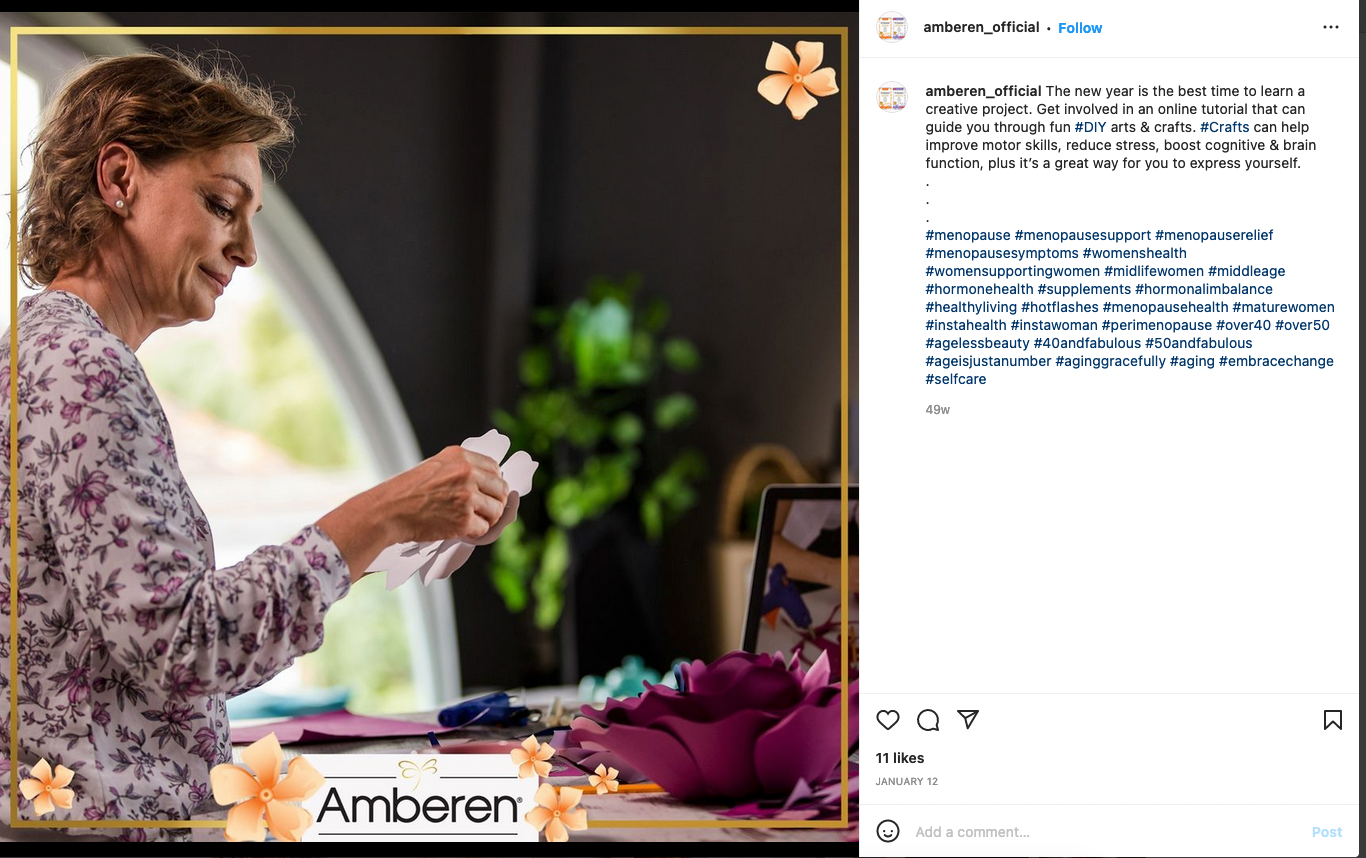
Task: Open amberen_official username in header
Action: click(x=981, y=27)
